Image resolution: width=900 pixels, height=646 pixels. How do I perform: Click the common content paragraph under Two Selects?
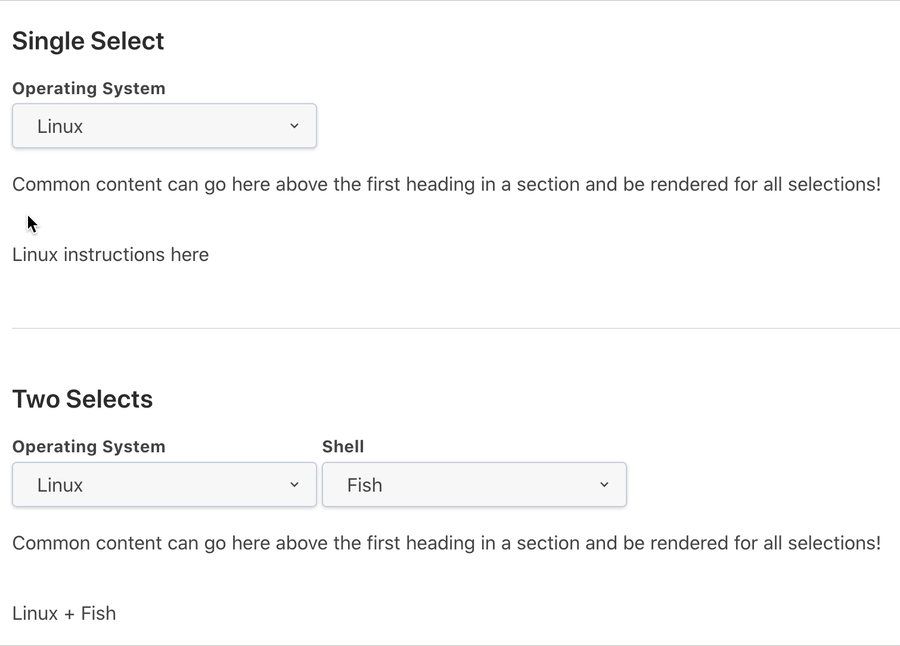446,543
